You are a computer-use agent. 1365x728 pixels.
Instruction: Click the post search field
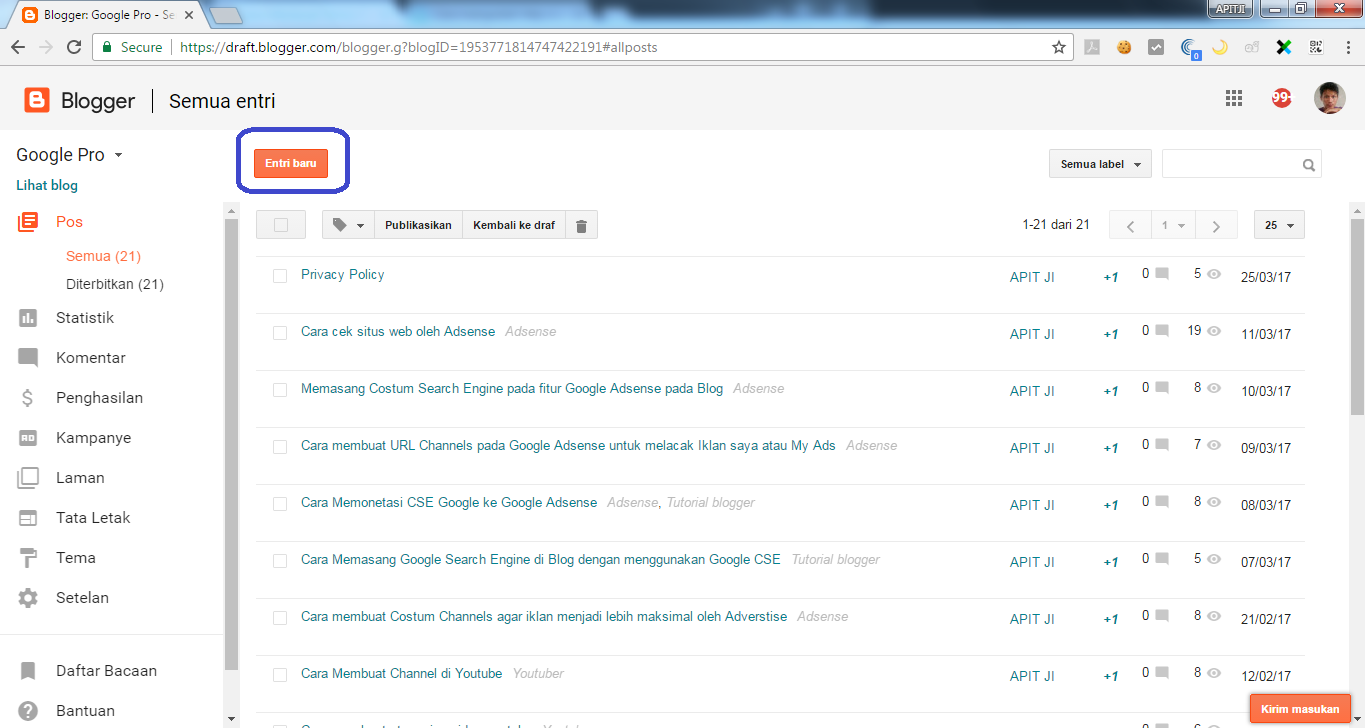pos(1230,163)
